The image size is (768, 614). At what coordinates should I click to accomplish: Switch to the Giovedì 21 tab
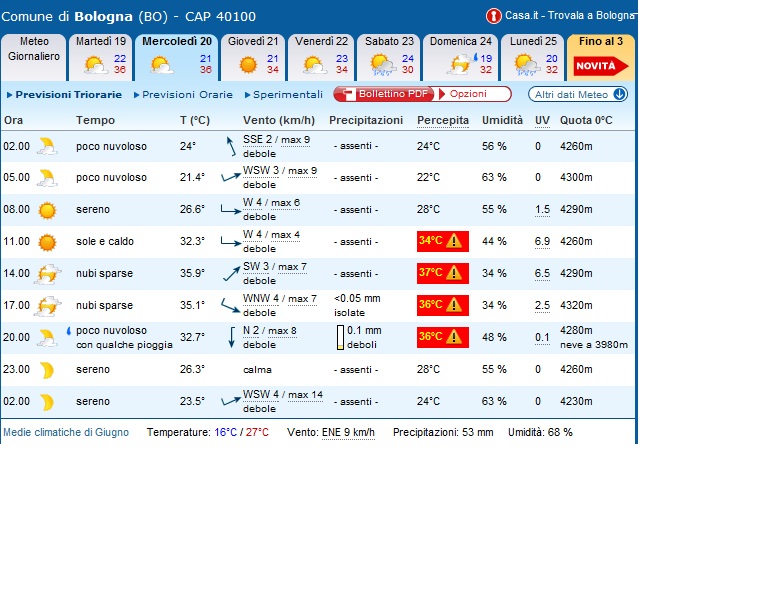pyautogui.click(x=252, y=57)
